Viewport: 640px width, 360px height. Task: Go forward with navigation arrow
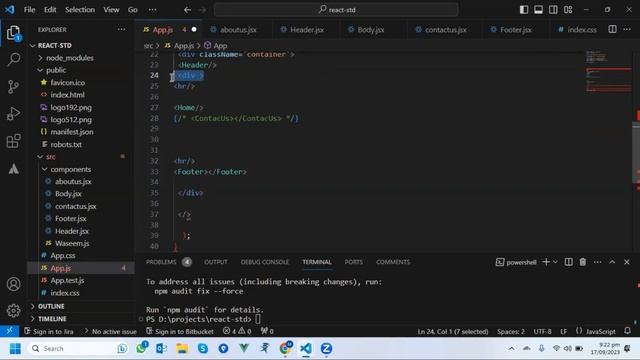tap(202, 10)
